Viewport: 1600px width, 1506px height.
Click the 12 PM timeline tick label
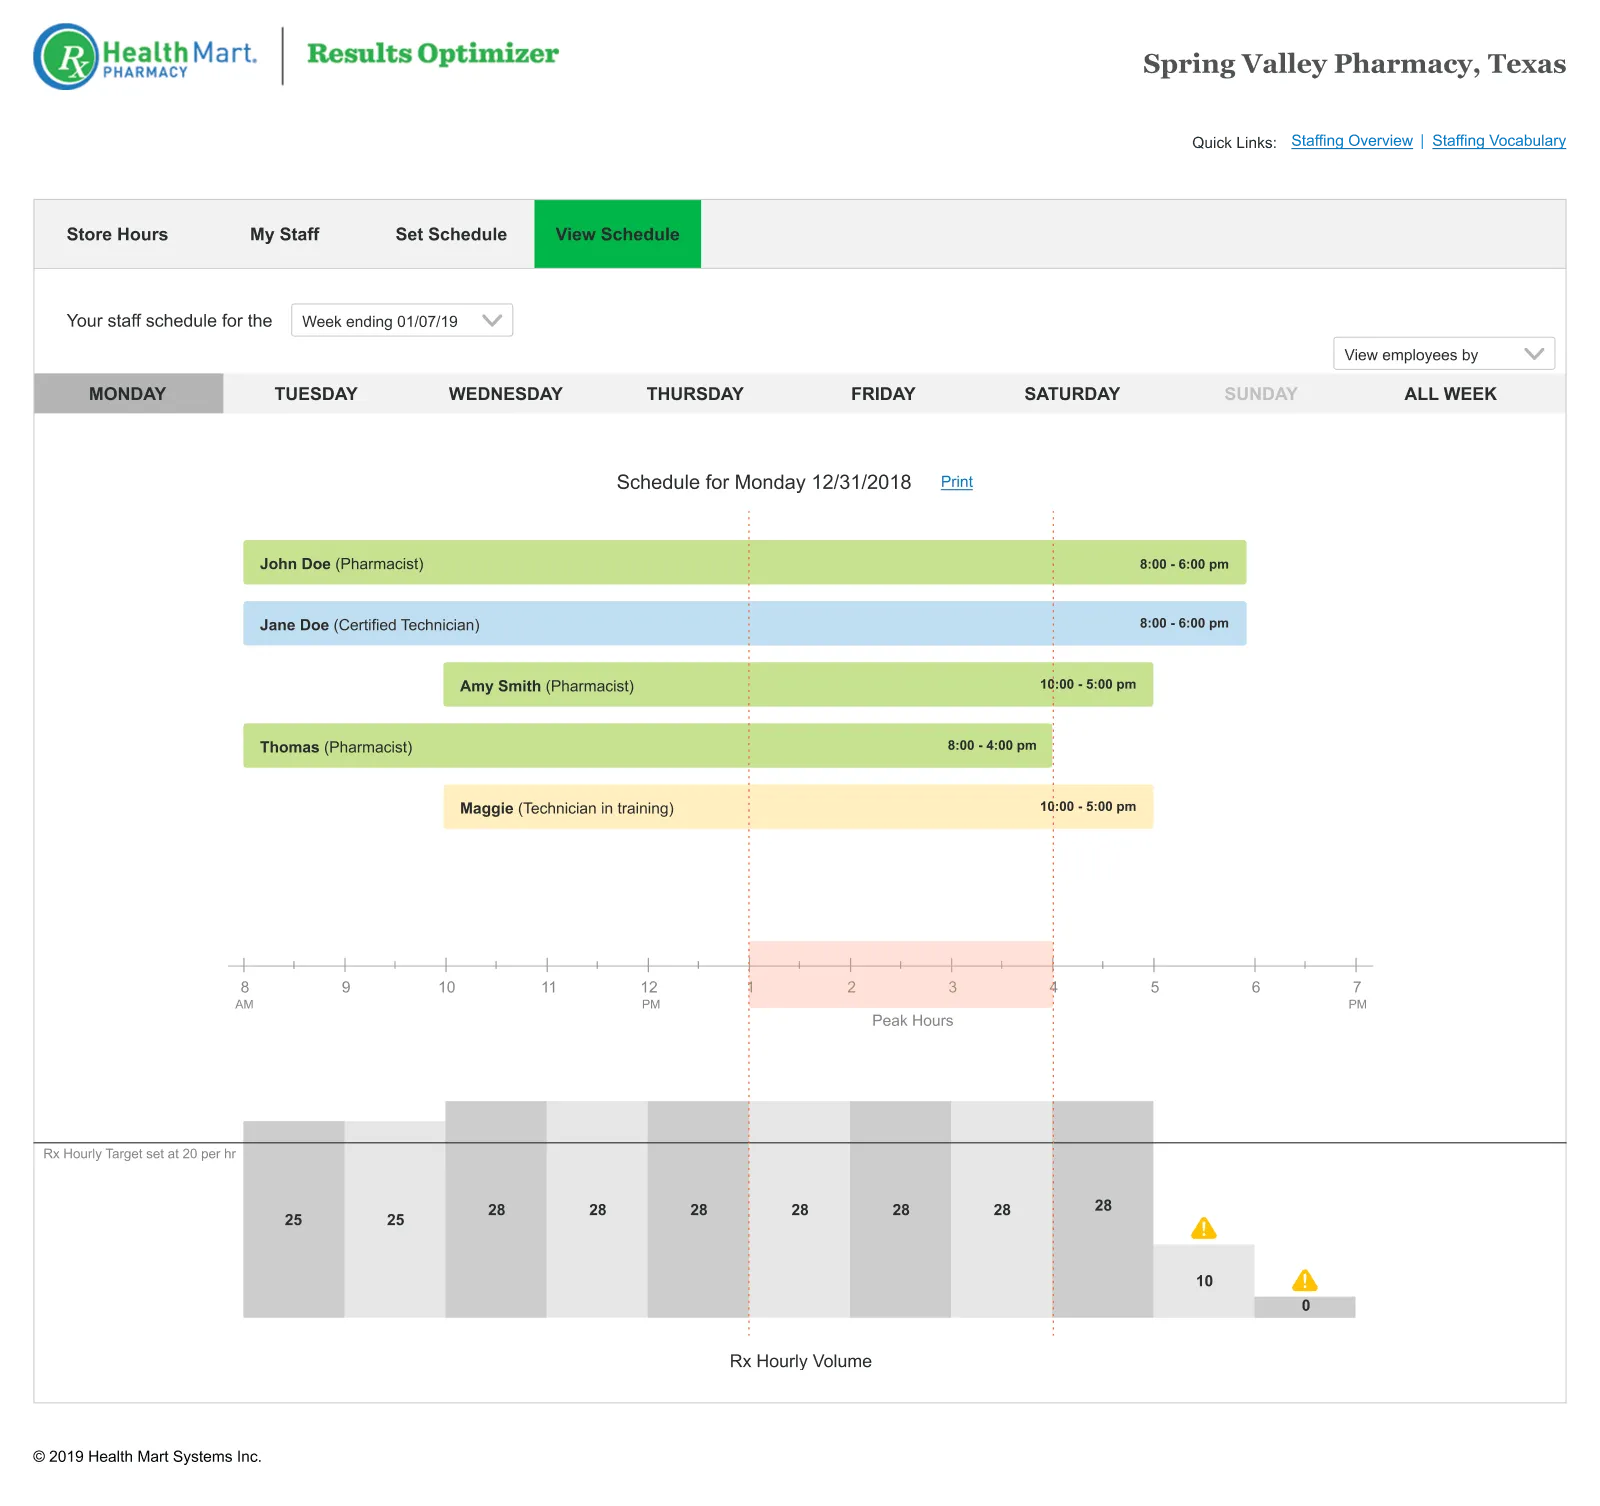650,994
